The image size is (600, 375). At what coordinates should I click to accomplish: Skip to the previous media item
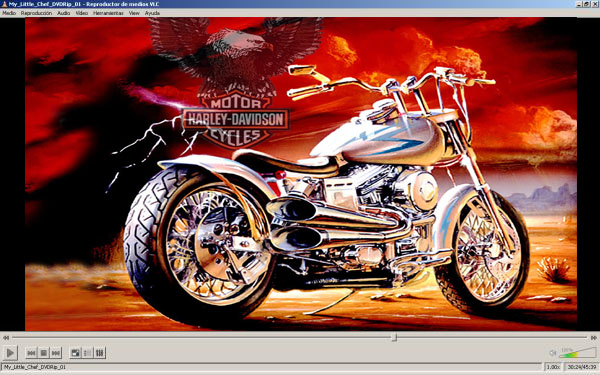click(31, 353)
